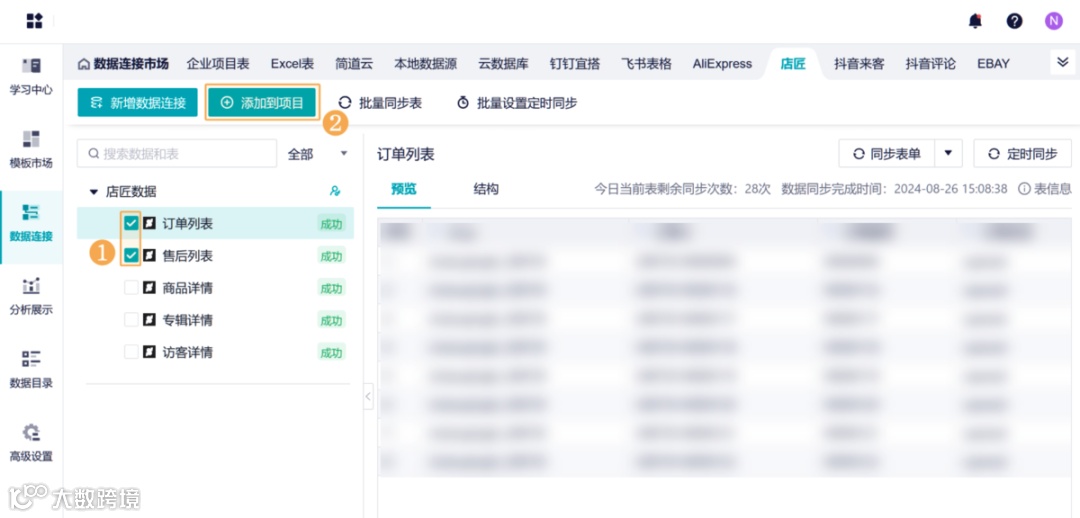Screen dimensions: 1080x518
Task: Open 分析展示 in sidebar
Action: click(x=31, y=296)
